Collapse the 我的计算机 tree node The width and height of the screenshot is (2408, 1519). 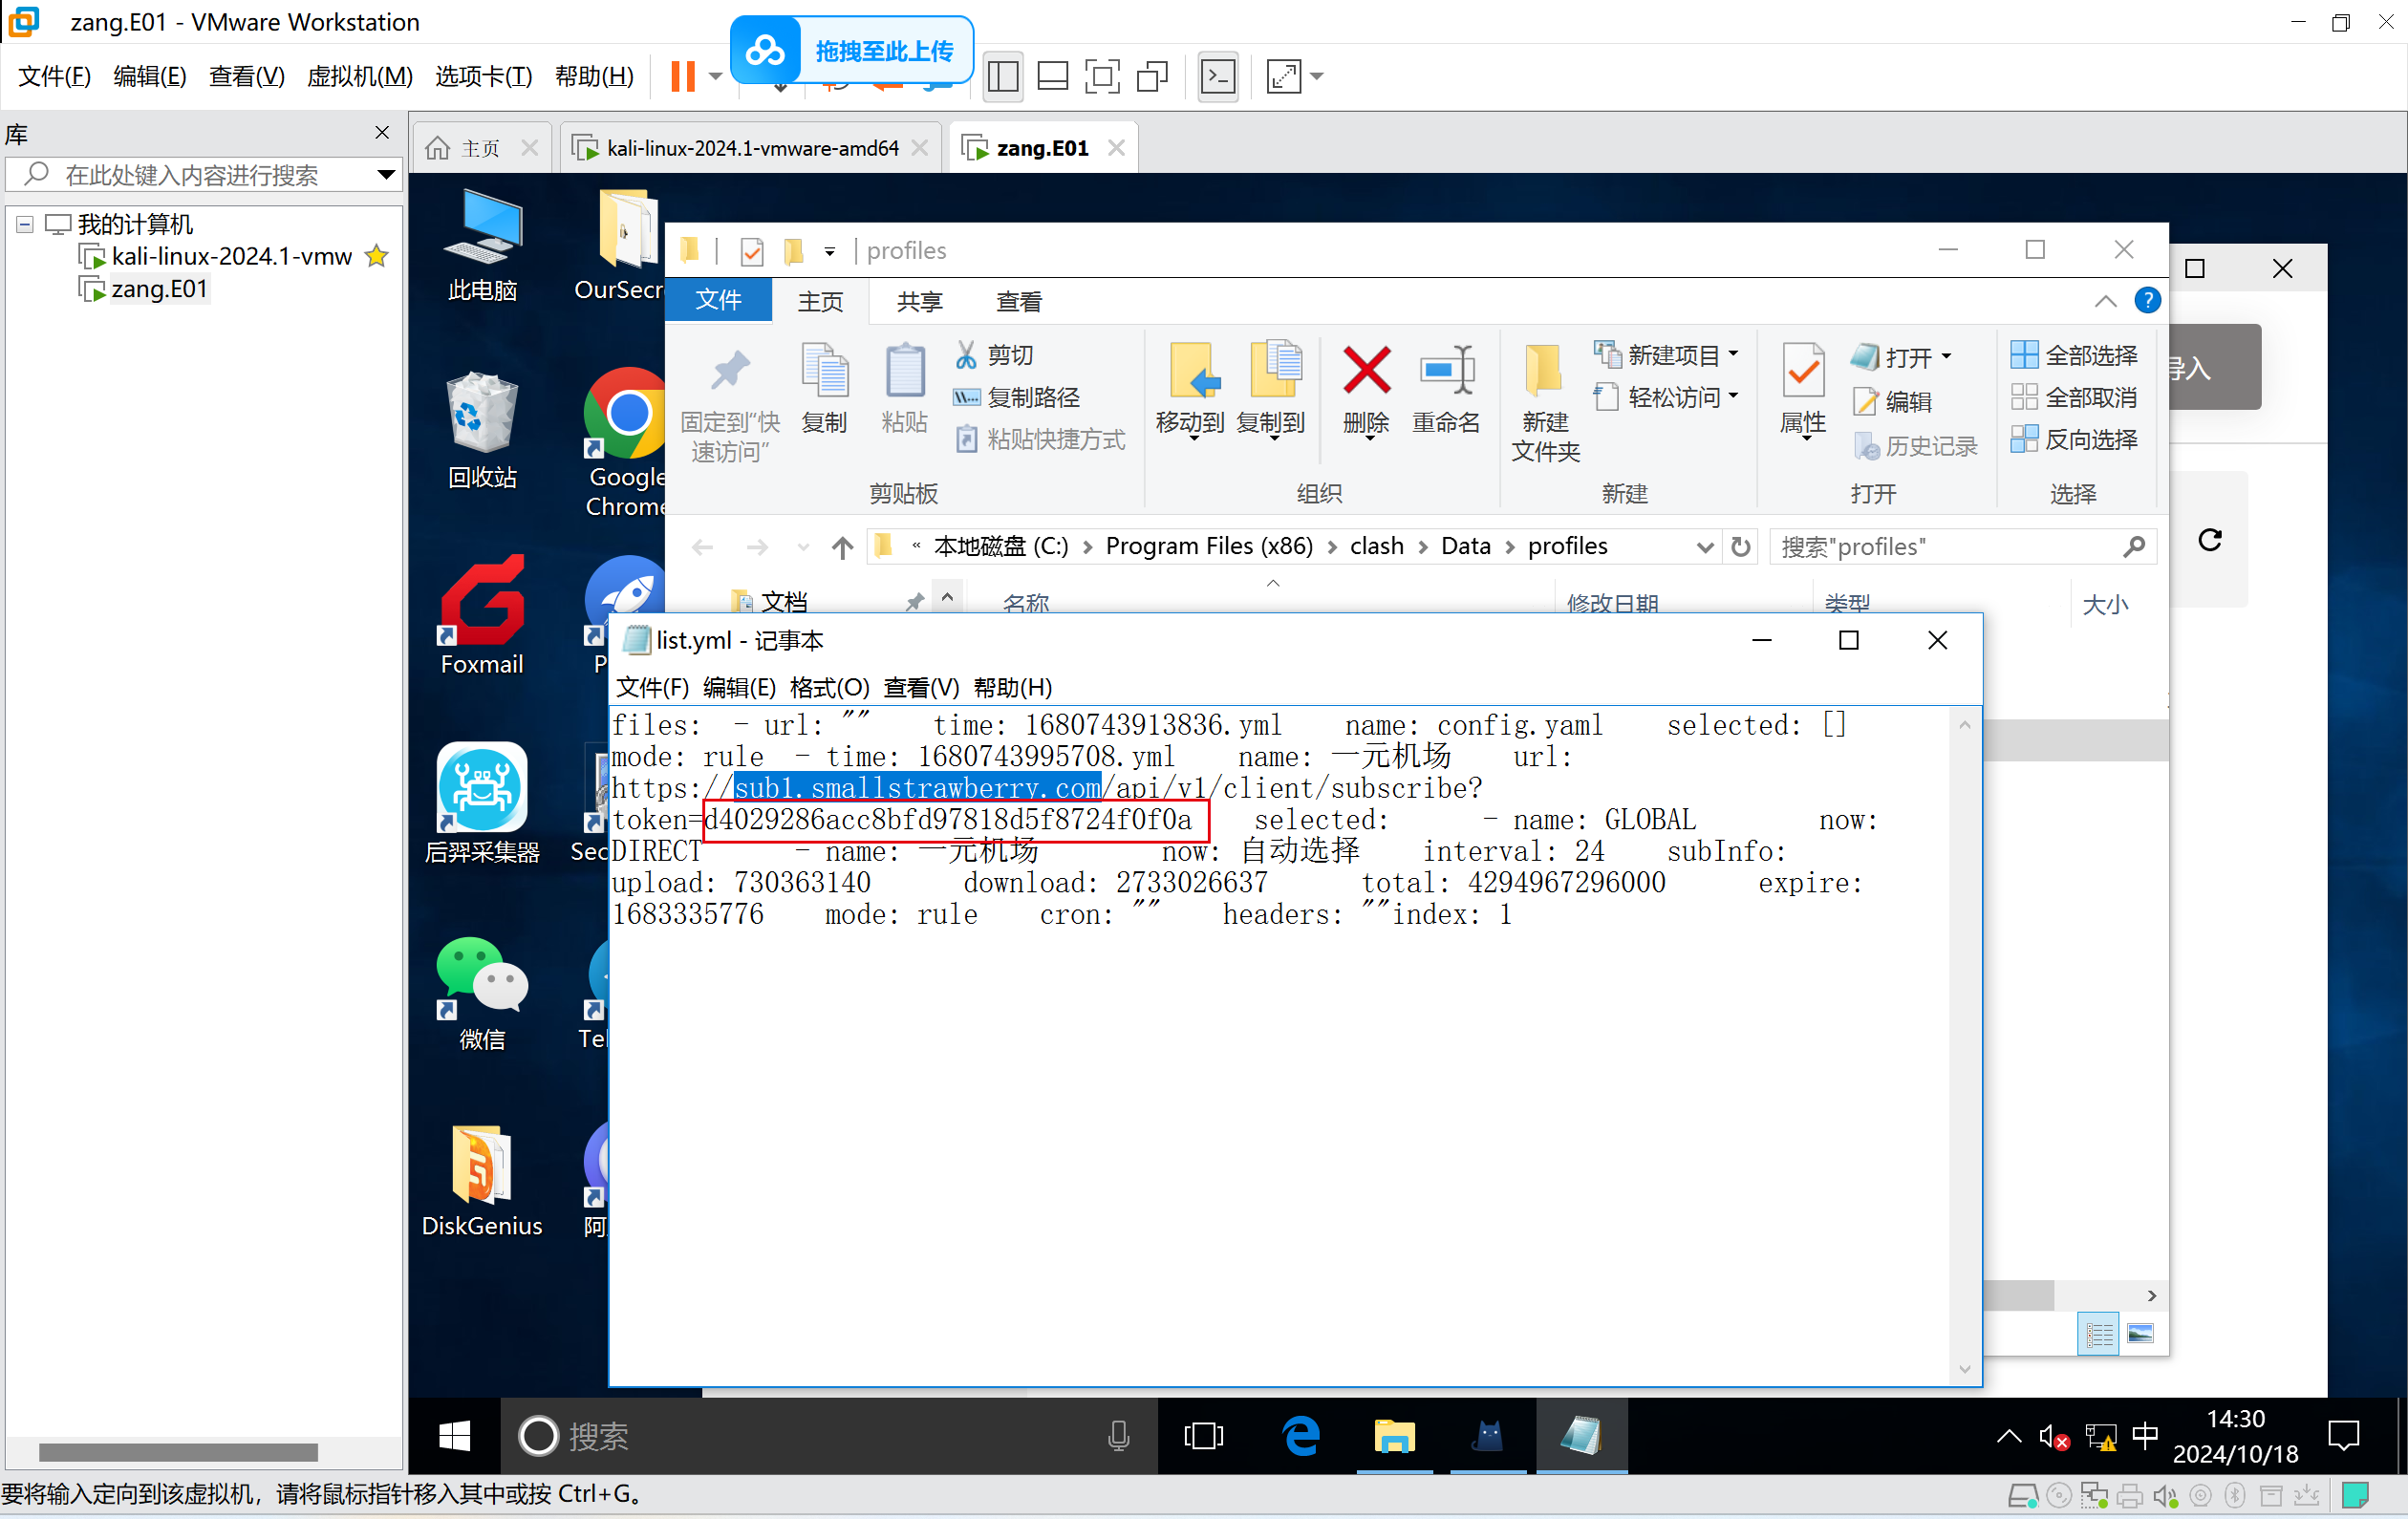point(25,224)
